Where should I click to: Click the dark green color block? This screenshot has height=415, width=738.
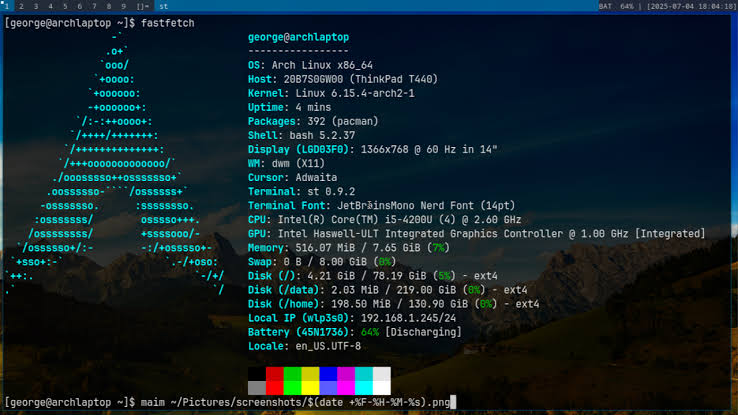pyautogui.click(x=293, y=374)
